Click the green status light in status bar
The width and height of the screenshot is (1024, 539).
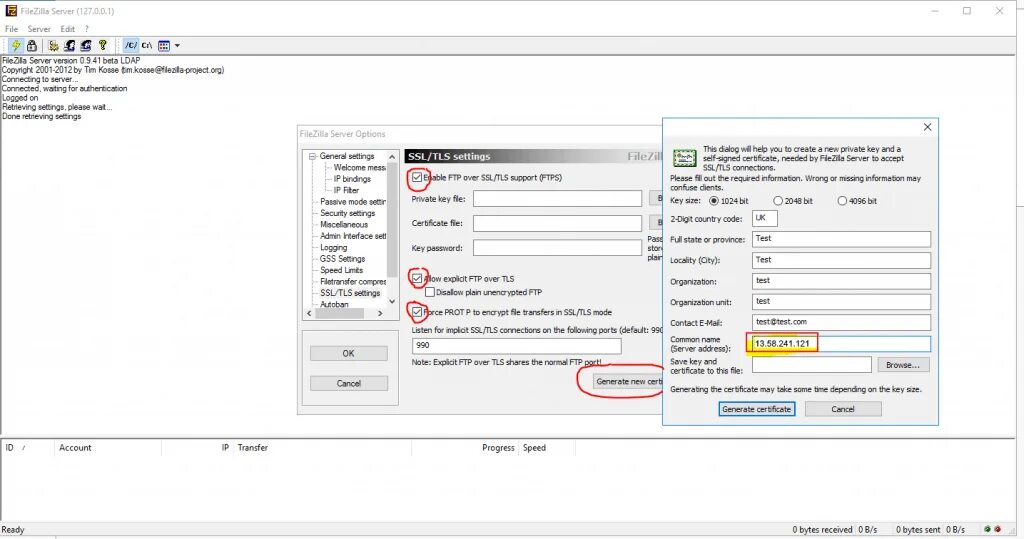coord(987,529)
